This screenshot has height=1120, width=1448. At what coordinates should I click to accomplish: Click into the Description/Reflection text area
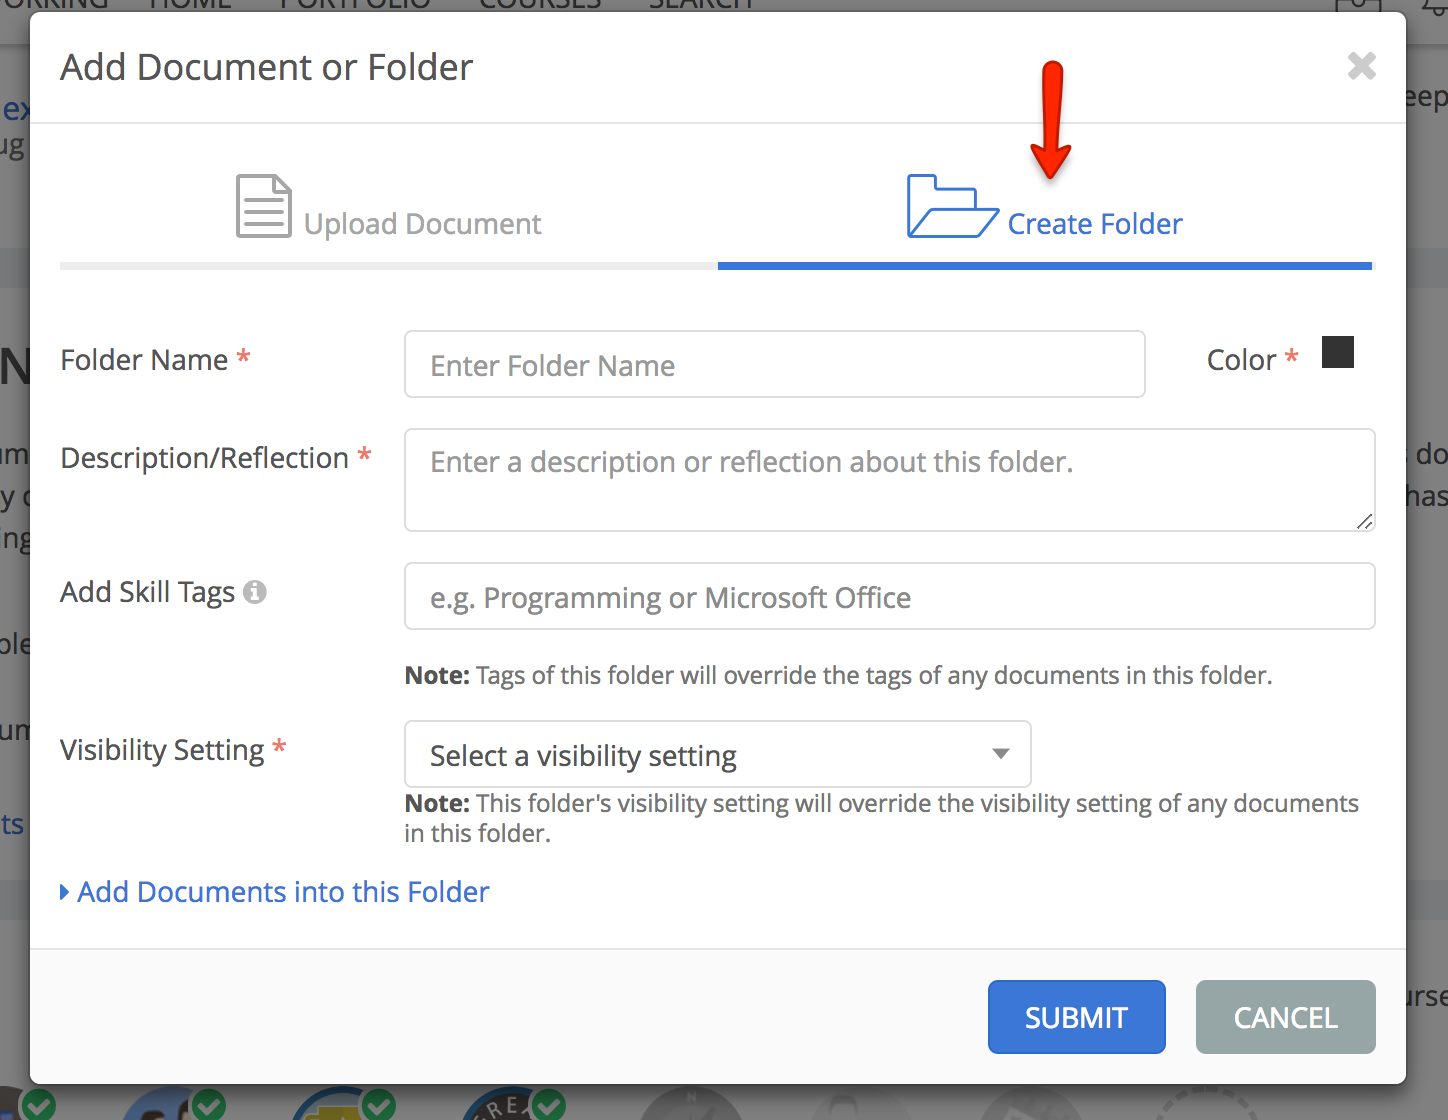click(x=890, y=480)
